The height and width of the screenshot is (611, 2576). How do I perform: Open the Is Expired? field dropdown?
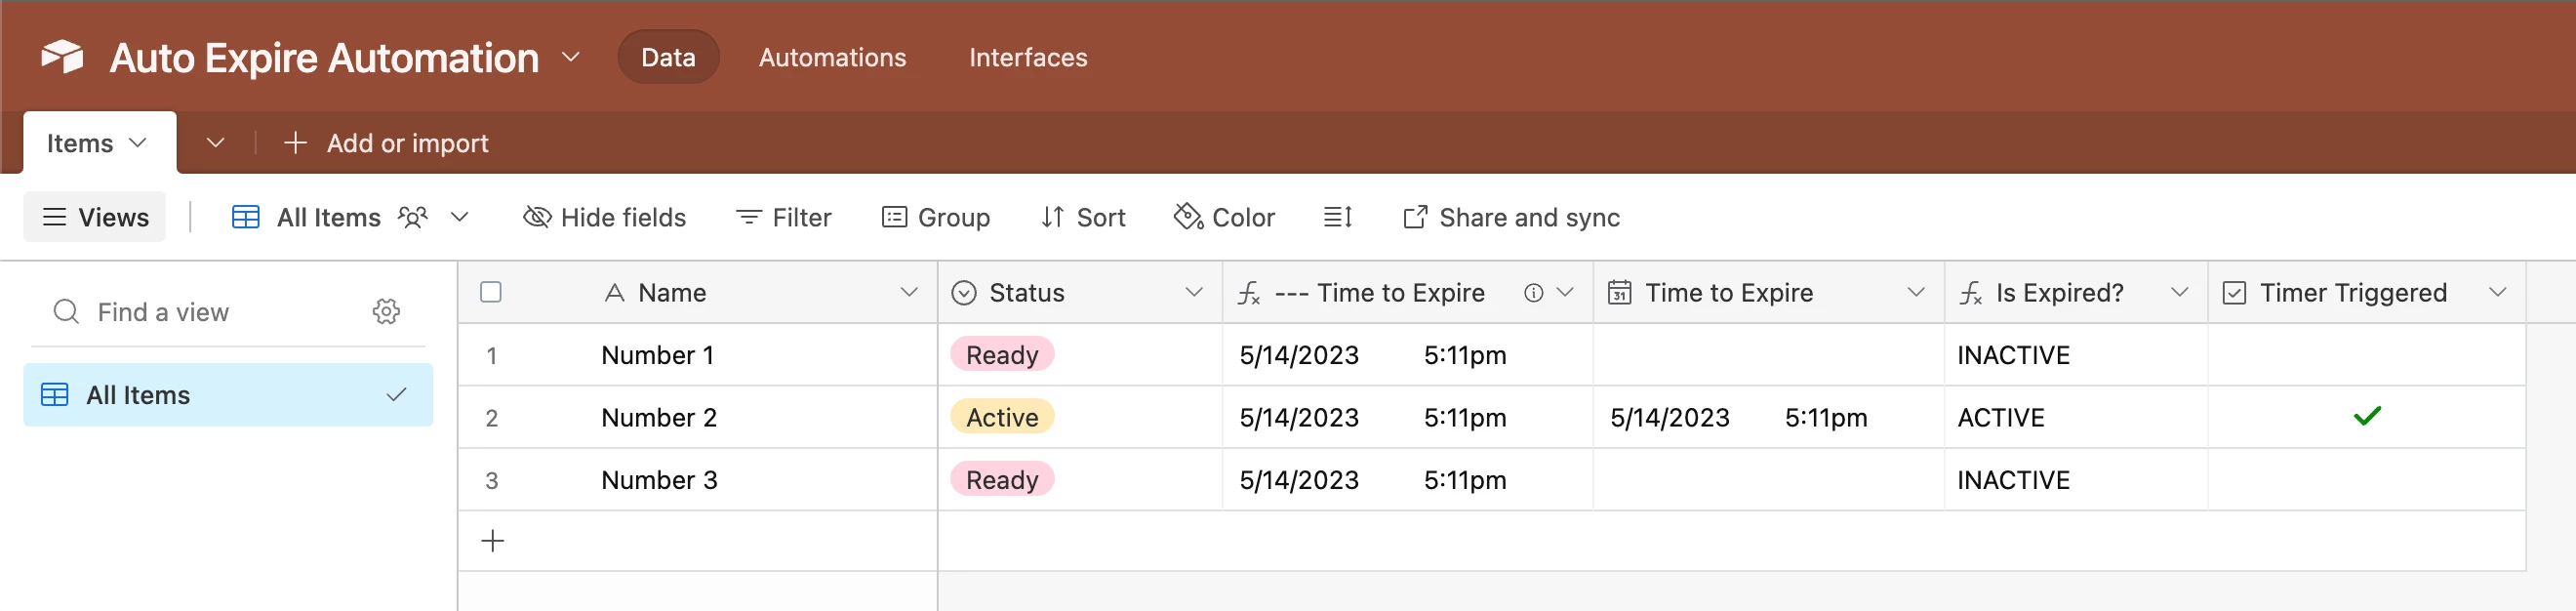[x=2179, y=292]
